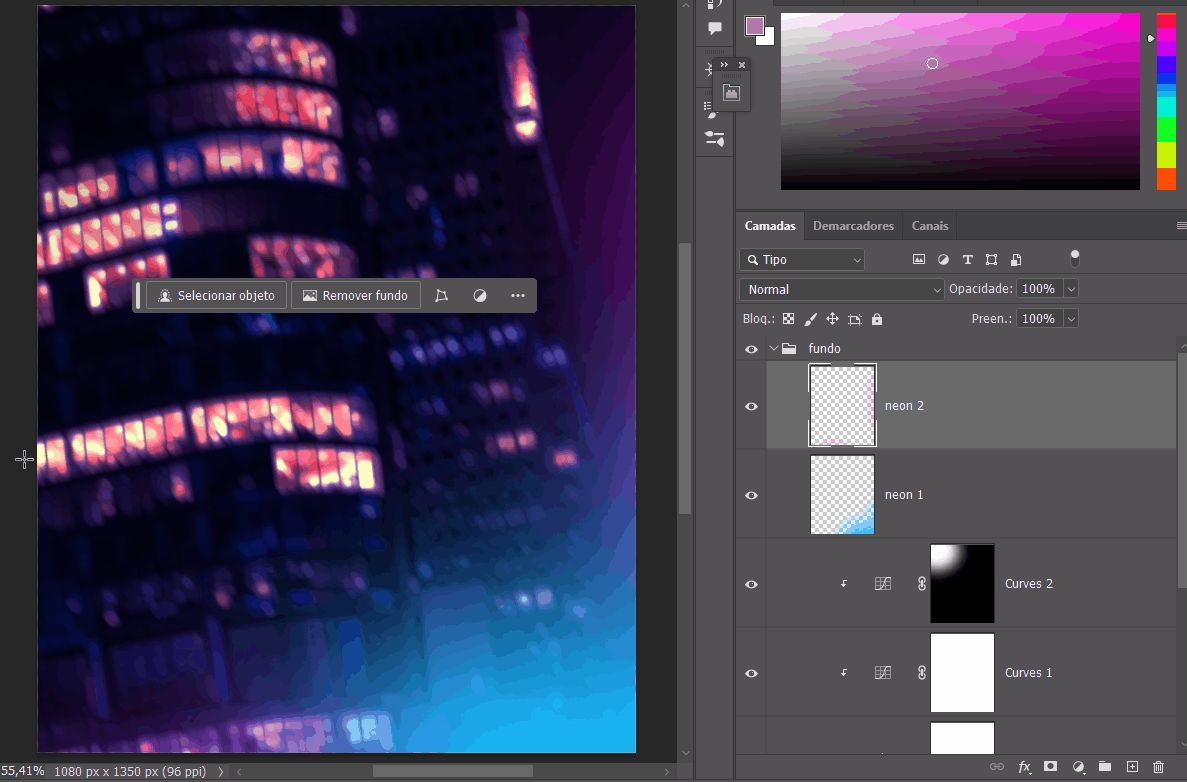
Task: Toggle lock image pixels brush icon
Action: [x=811, y=319]
